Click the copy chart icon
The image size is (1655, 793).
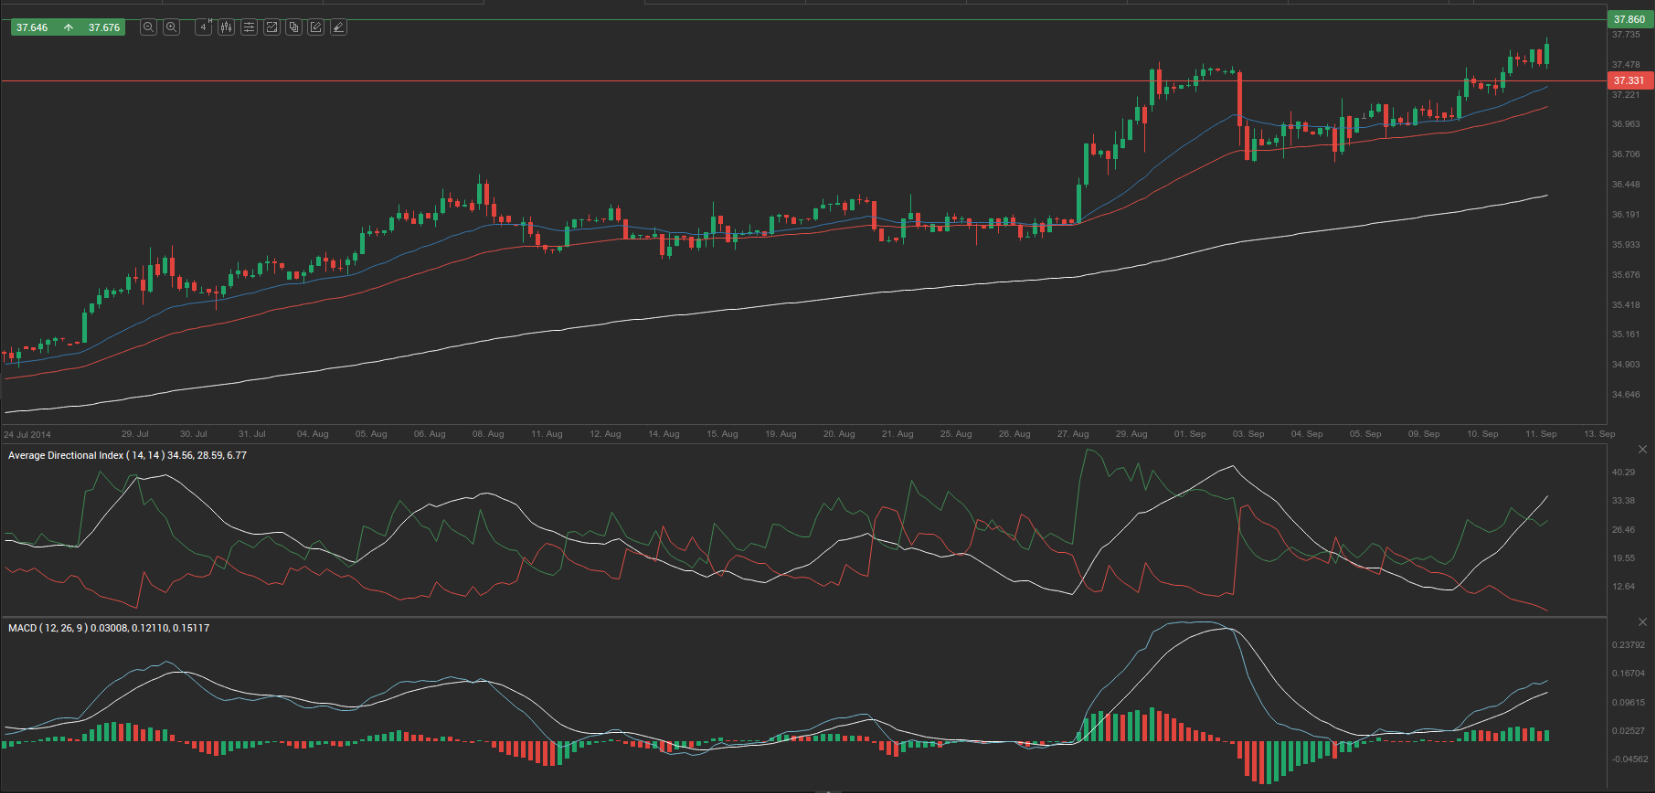tap(294, 27)
